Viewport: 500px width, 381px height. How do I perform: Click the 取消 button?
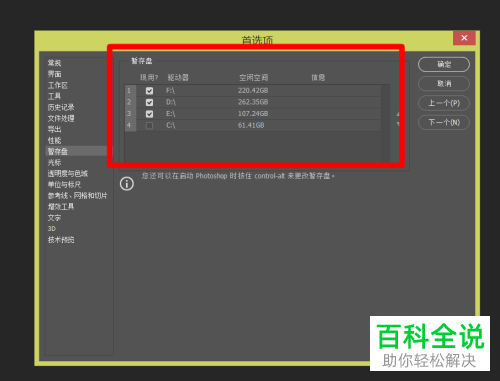point(444,83)
